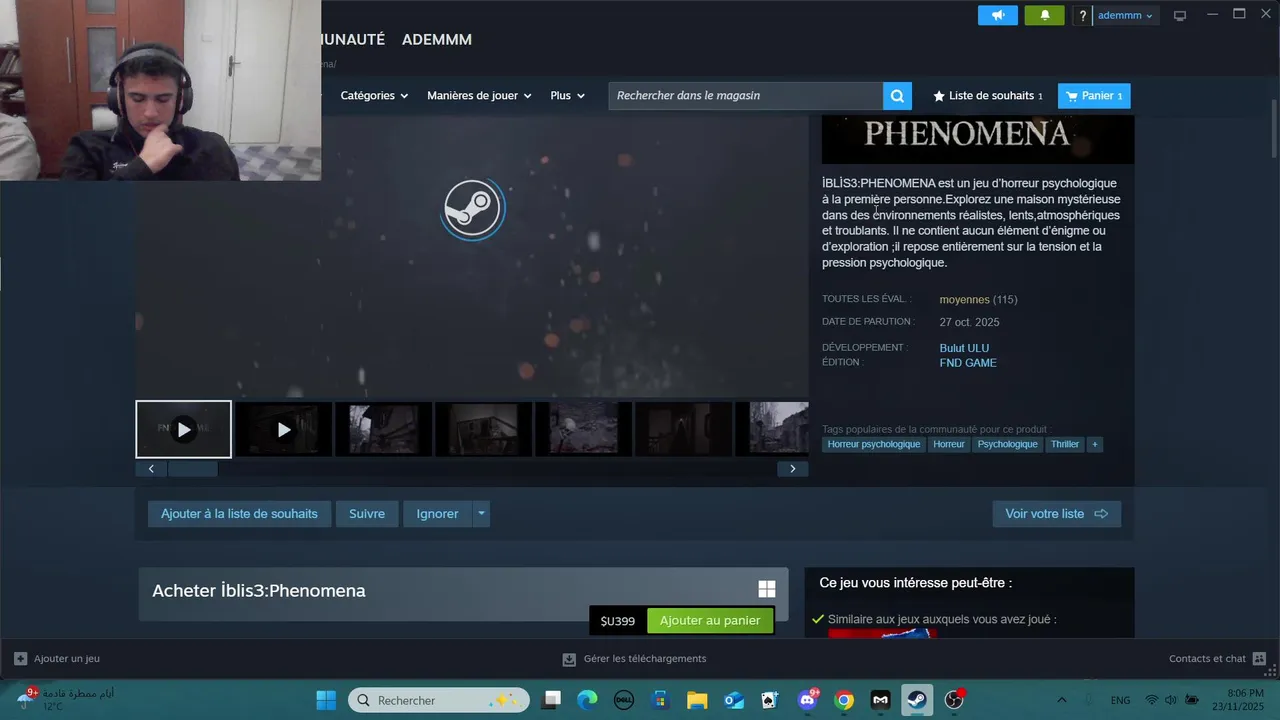The width and height of the screenshot is (1280, 720).
Task: Click the taskbar Rechercher box
Action: (x=439, y=700)
